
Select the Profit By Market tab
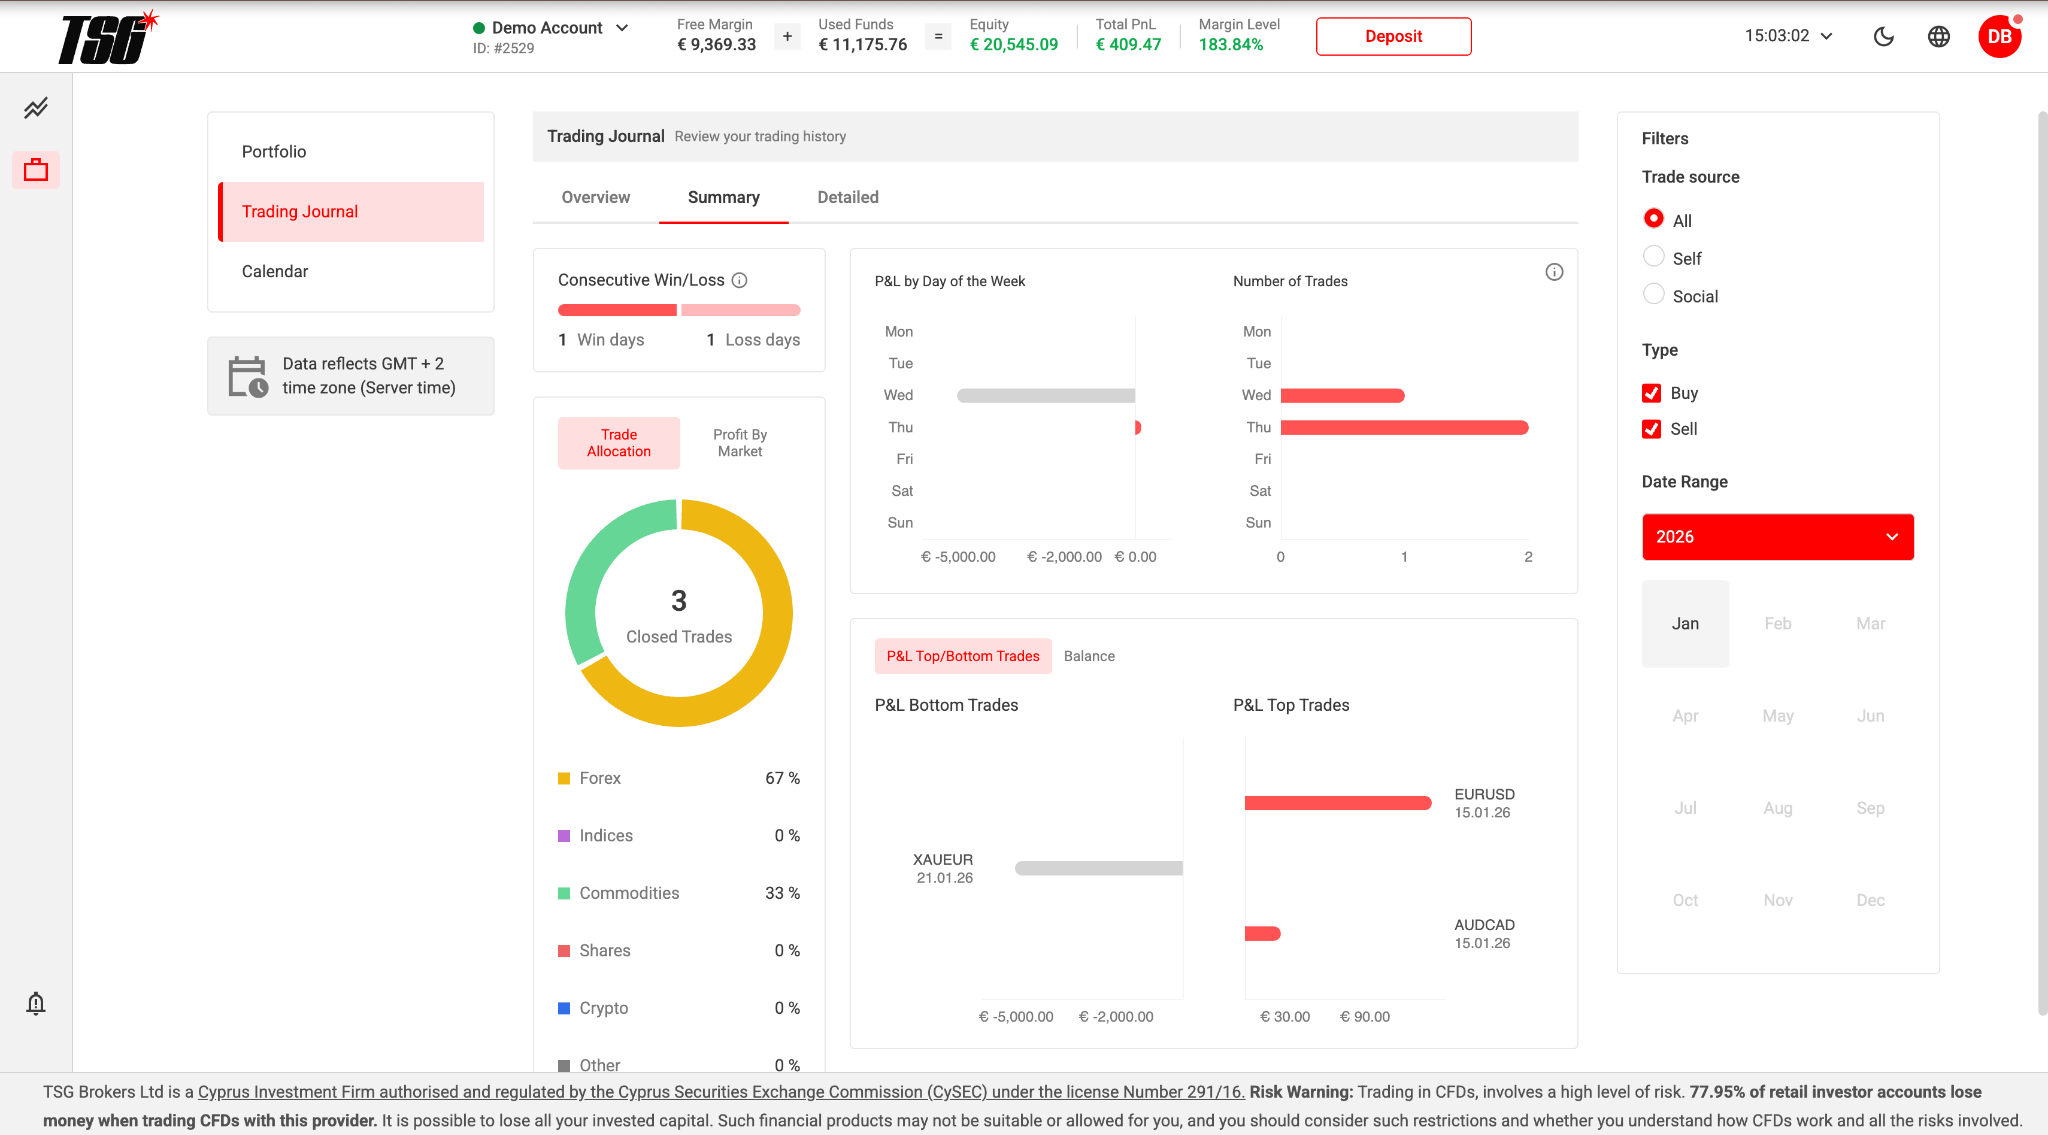click(x=740, y=443)
